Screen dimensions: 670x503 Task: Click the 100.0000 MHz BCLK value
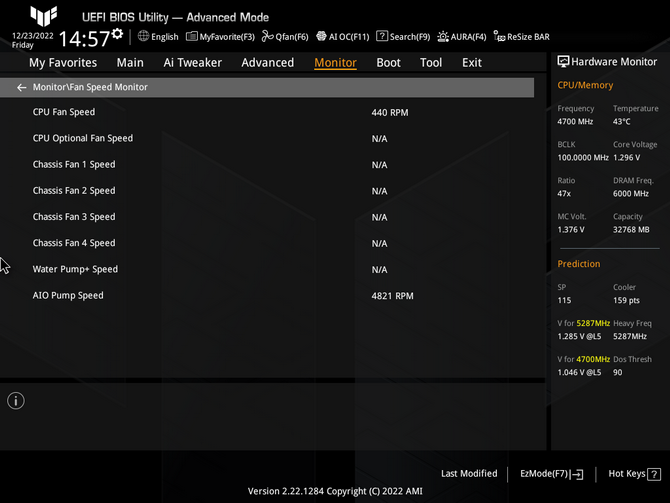583,158
